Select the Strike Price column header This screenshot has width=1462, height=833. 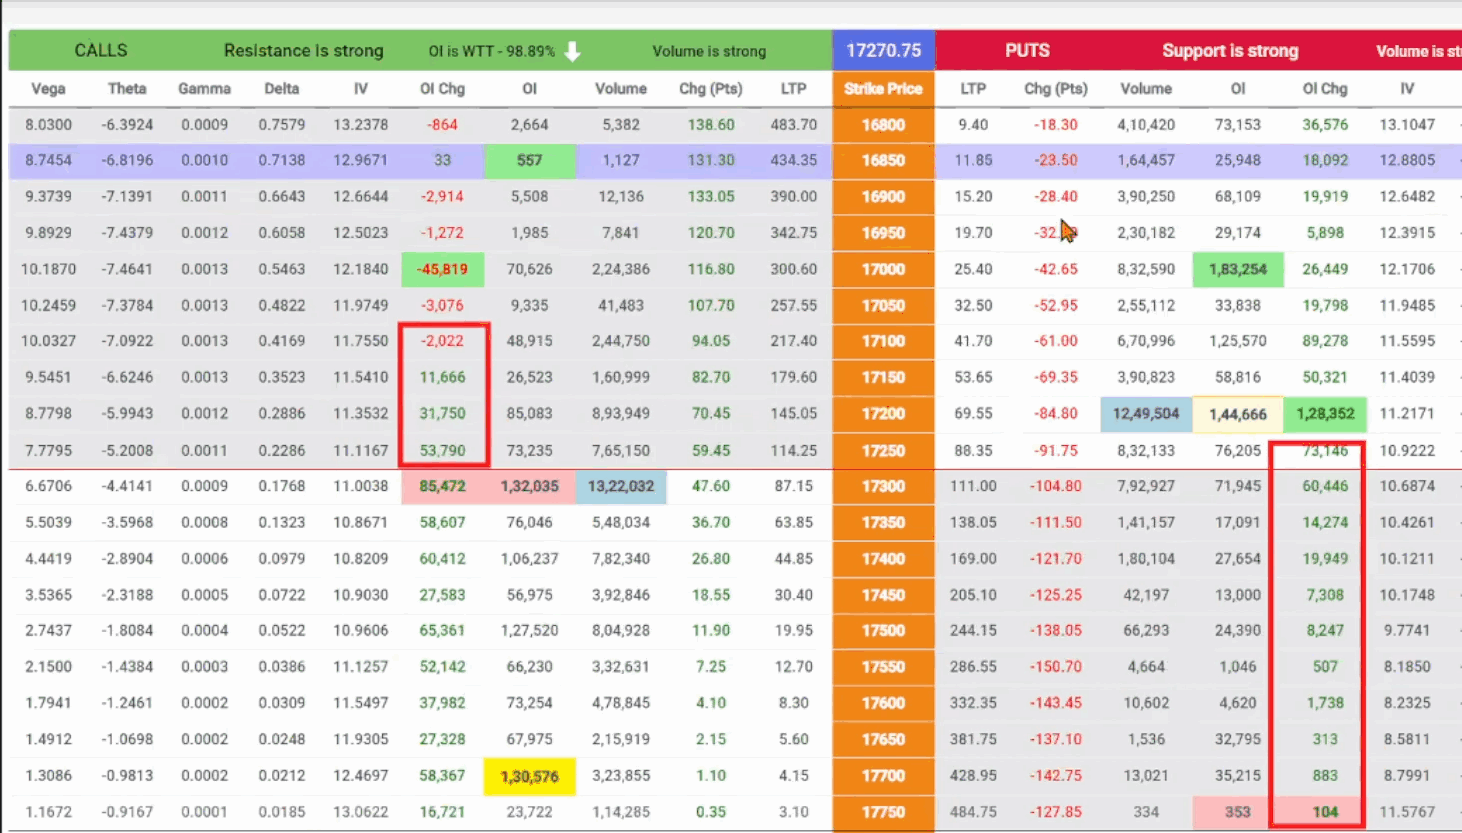(x=883, y=88)
